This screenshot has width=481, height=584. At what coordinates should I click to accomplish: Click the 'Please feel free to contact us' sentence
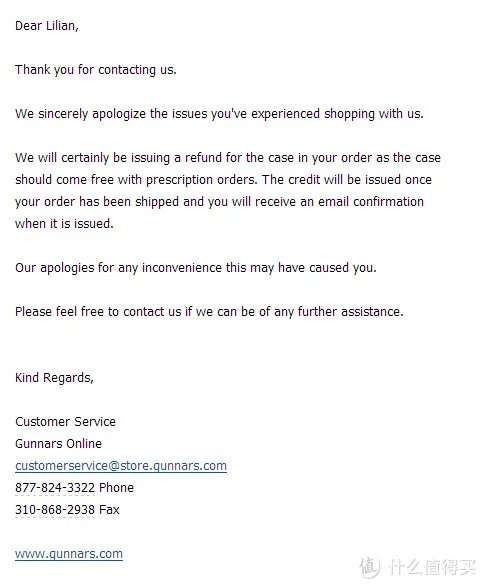[x=209, y=311]
